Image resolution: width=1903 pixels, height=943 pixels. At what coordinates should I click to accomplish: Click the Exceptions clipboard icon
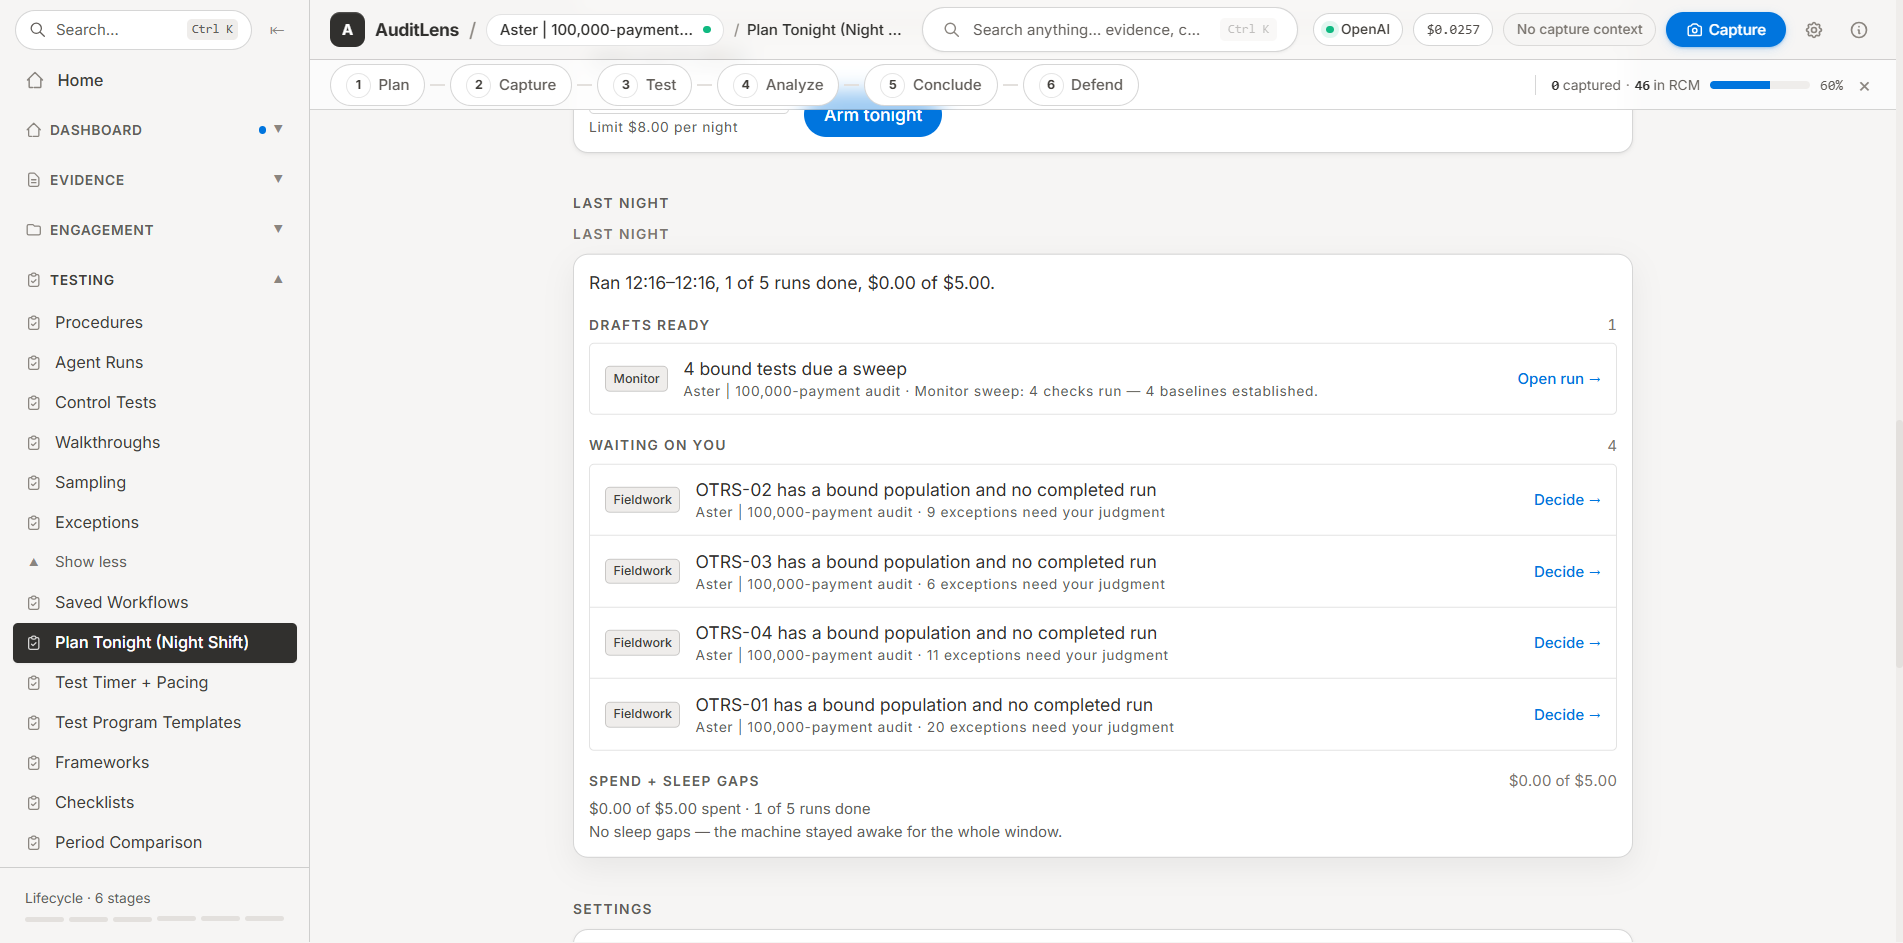(34, 523)
